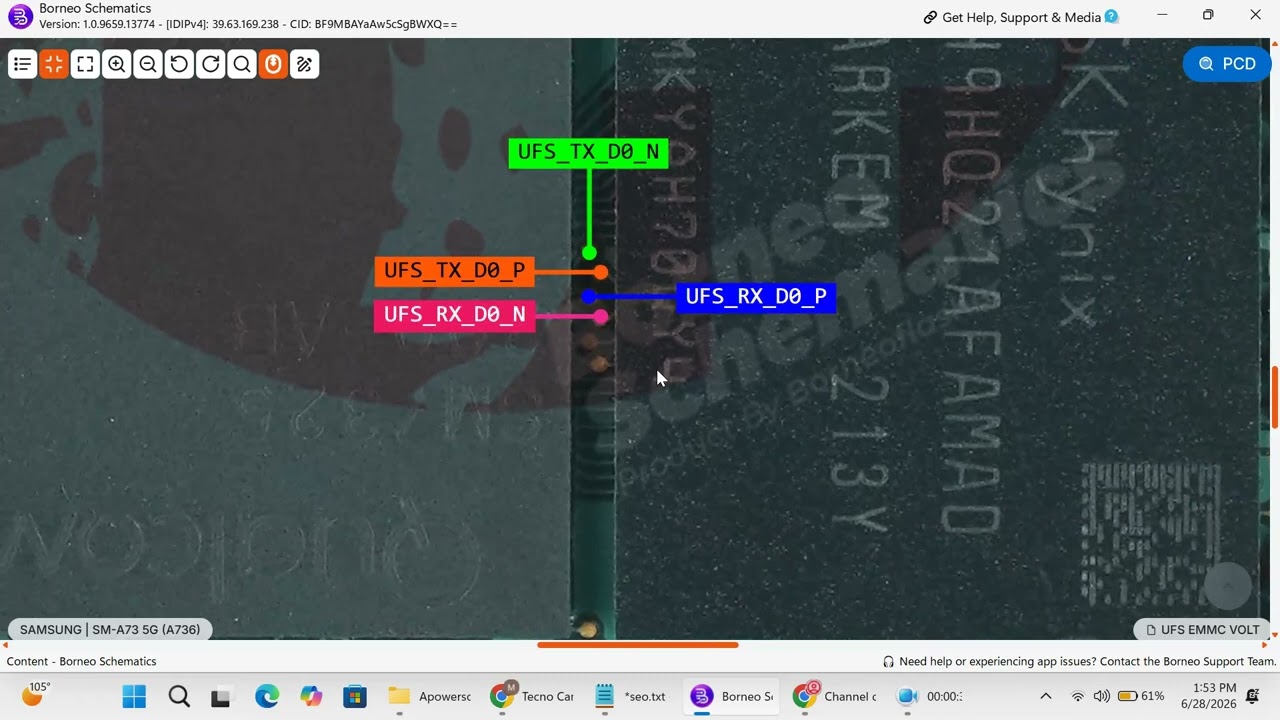This screenshot has width=1280, height=720.
Task: Zoom in with the magnifier plus icon
Action: click(x=117, y=64)
